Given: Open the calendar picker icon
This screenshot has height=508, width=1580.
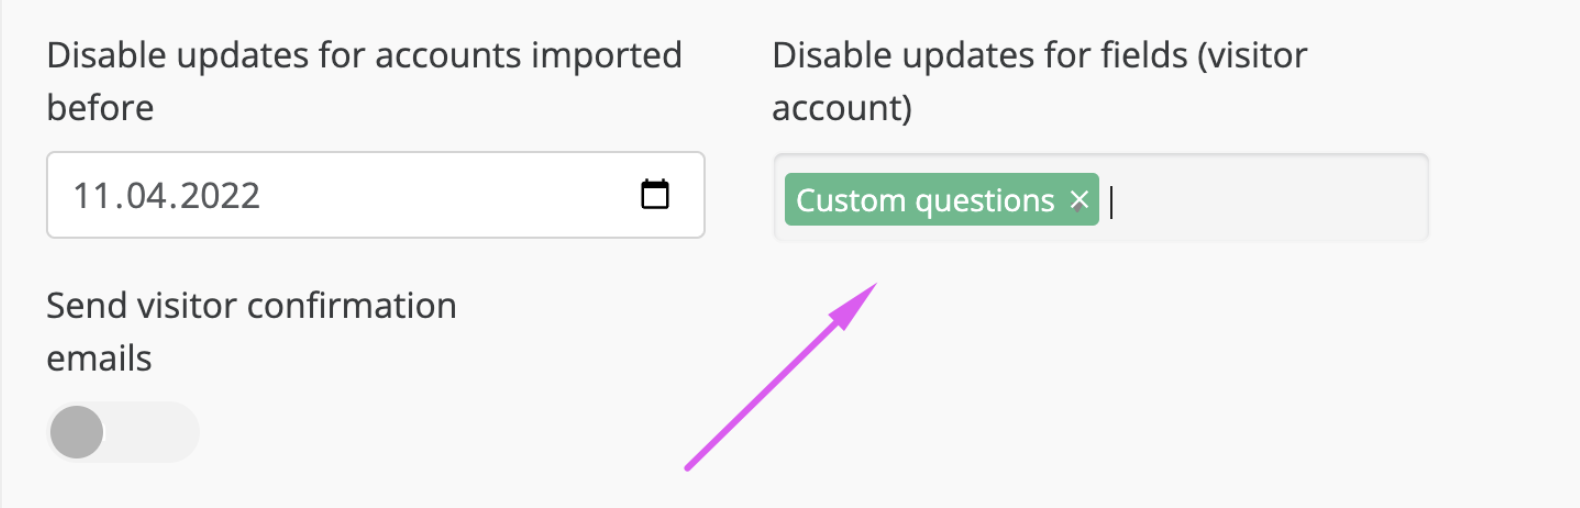Looking at the screenshot, I should (655, 194).
